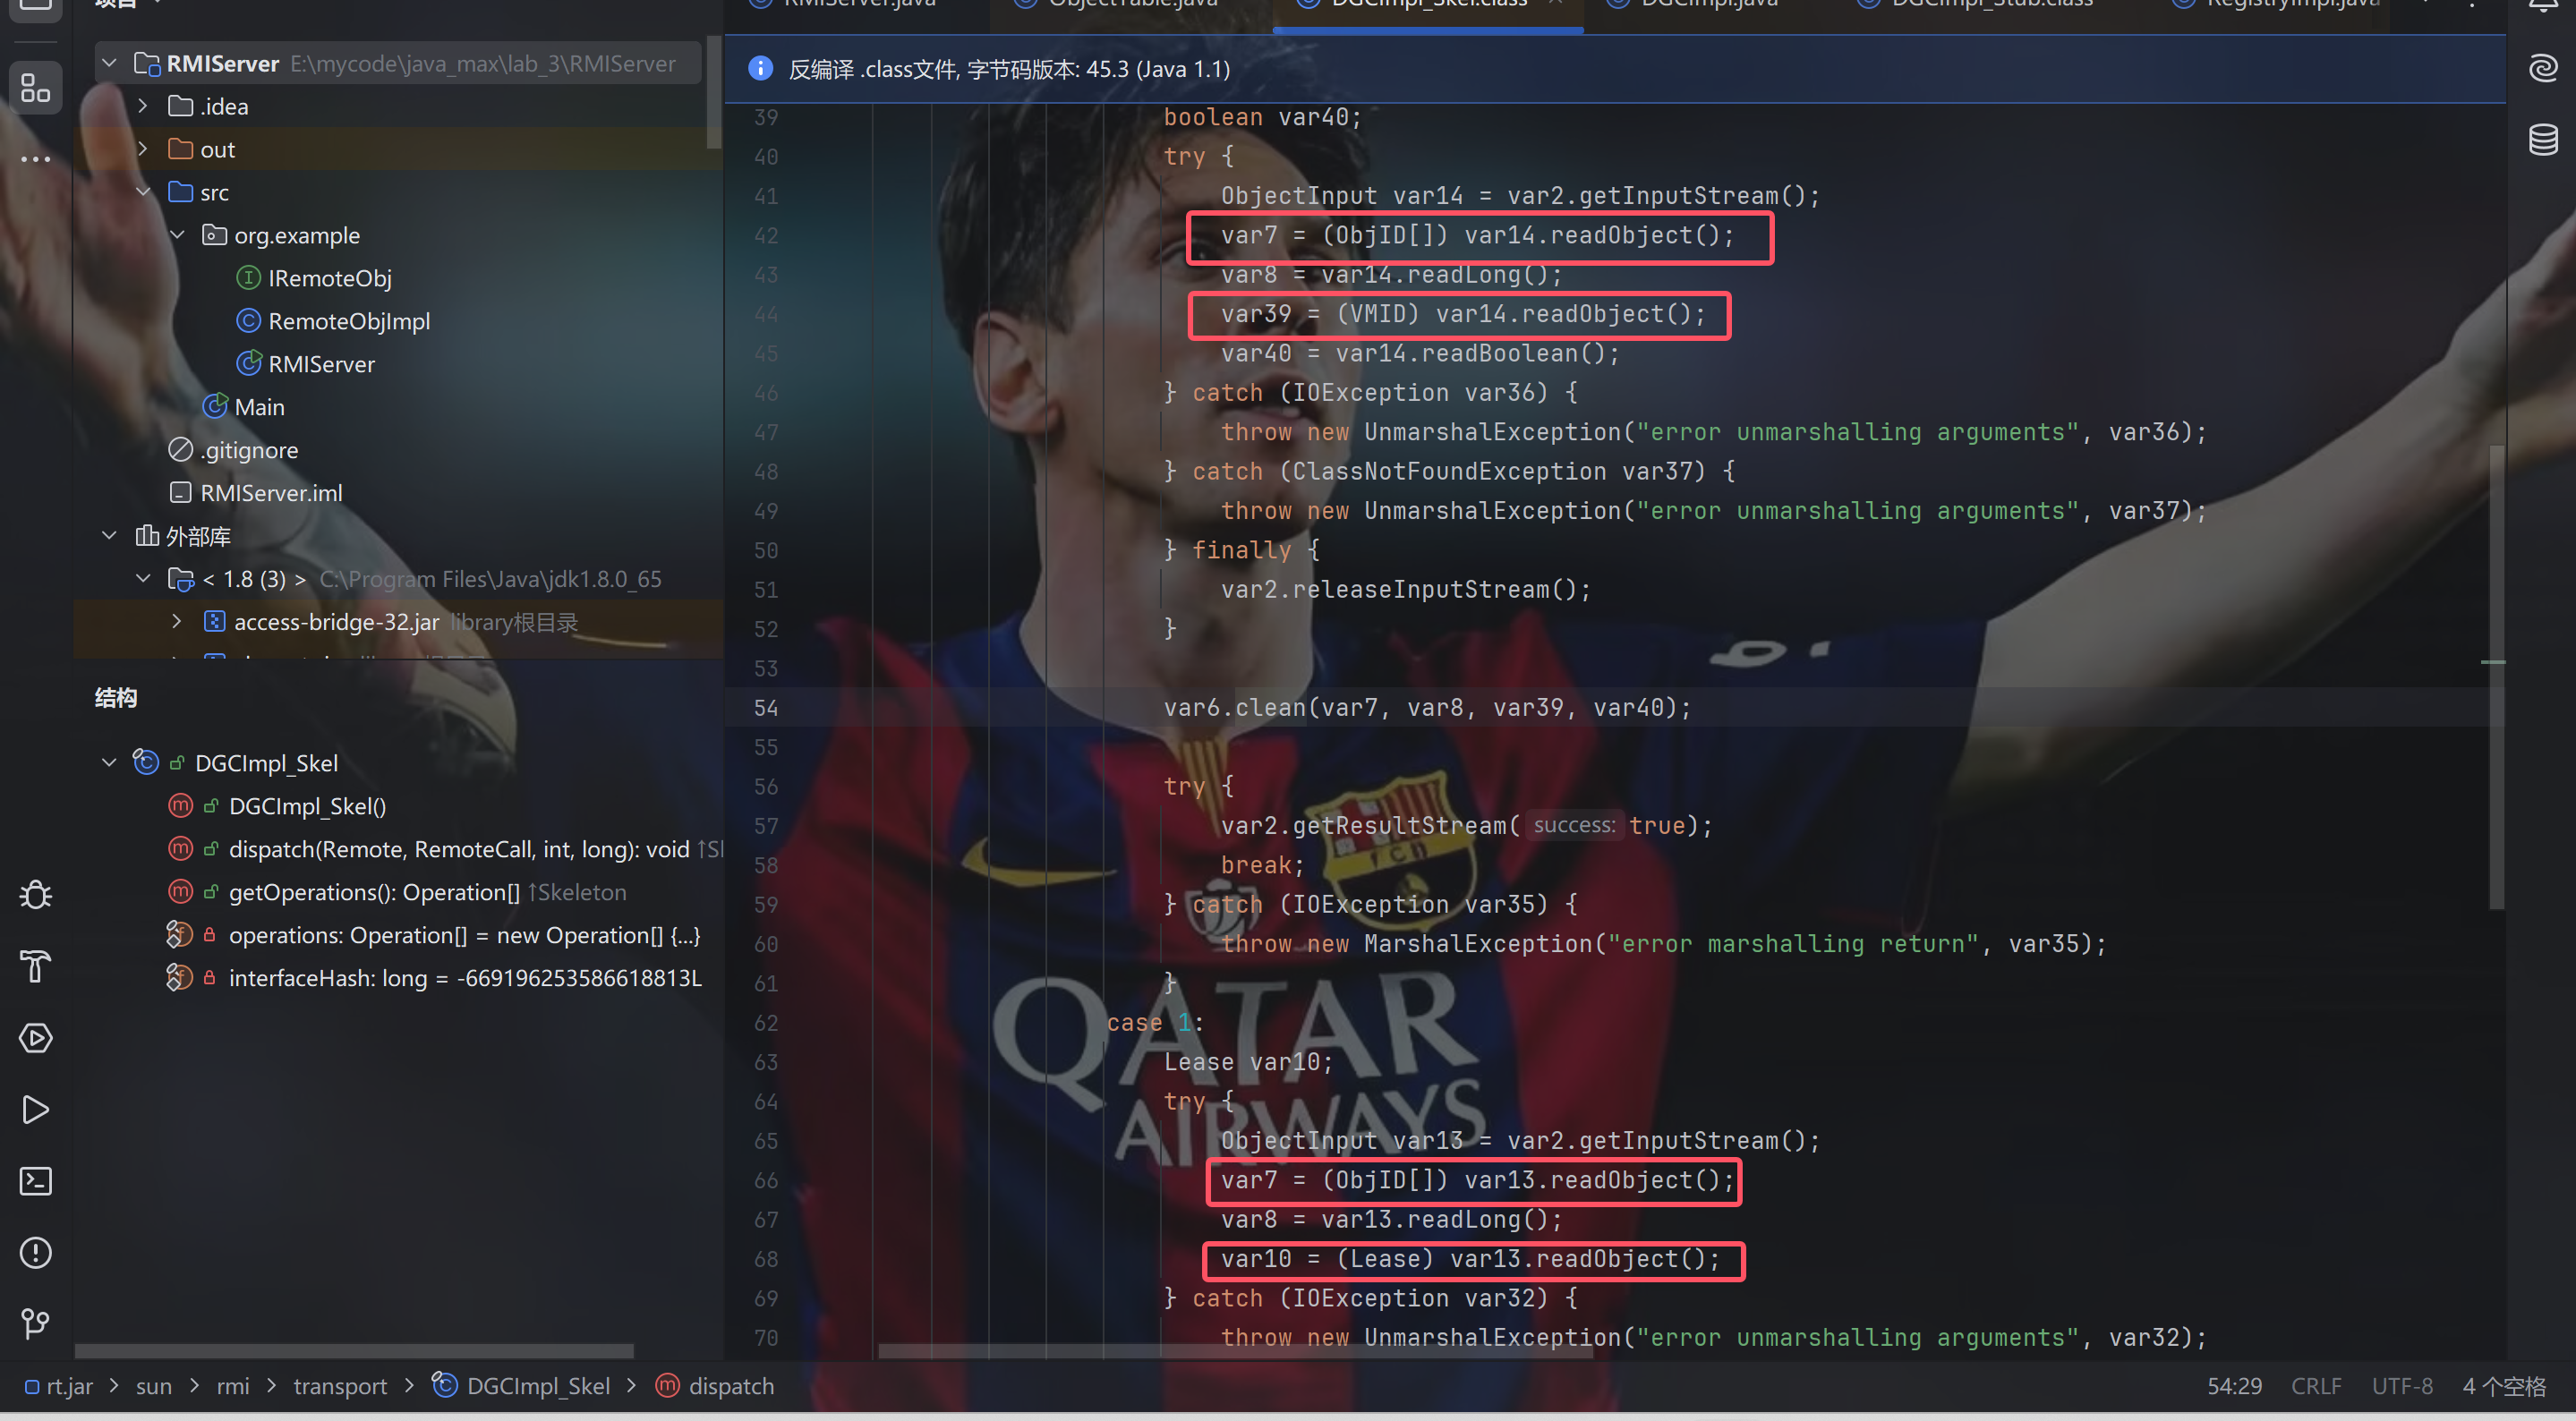Collapse the JDK 1.8 (3) node
Screen dimensions: 2576x1421
tap(143, 578)
